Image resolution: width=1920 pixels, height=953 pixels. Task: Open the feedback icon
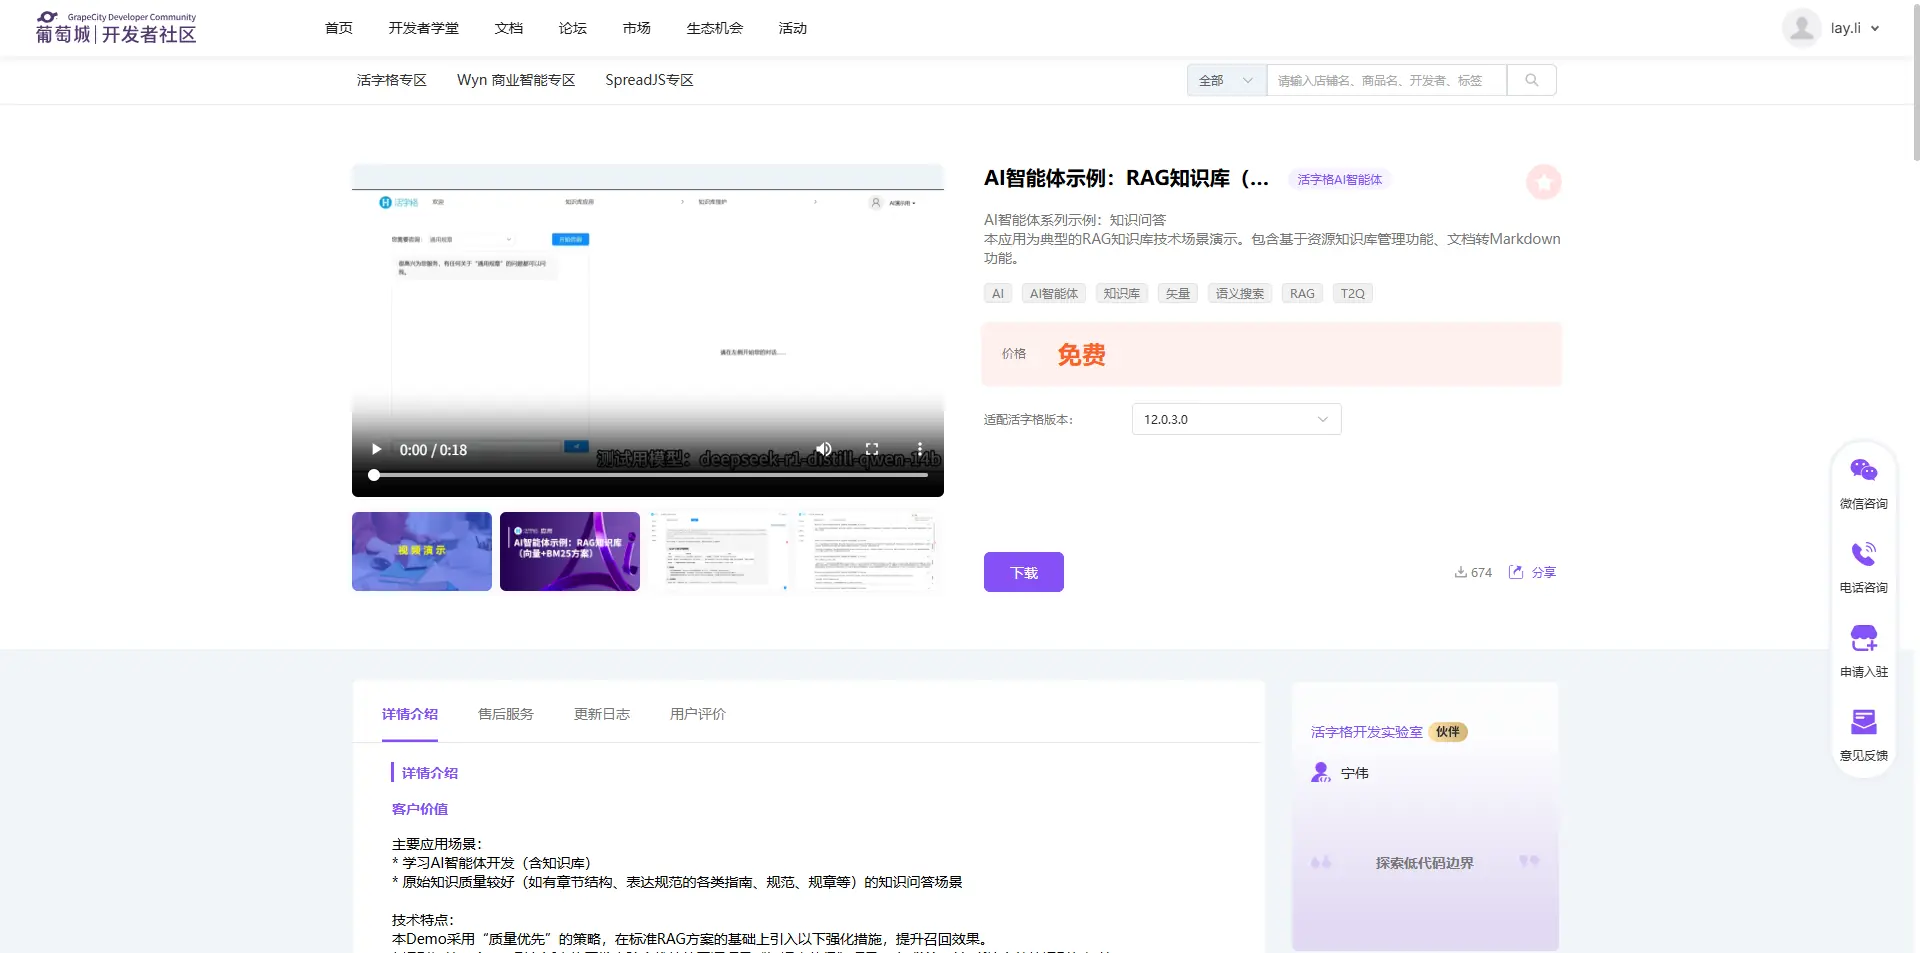pos(1864,722)
